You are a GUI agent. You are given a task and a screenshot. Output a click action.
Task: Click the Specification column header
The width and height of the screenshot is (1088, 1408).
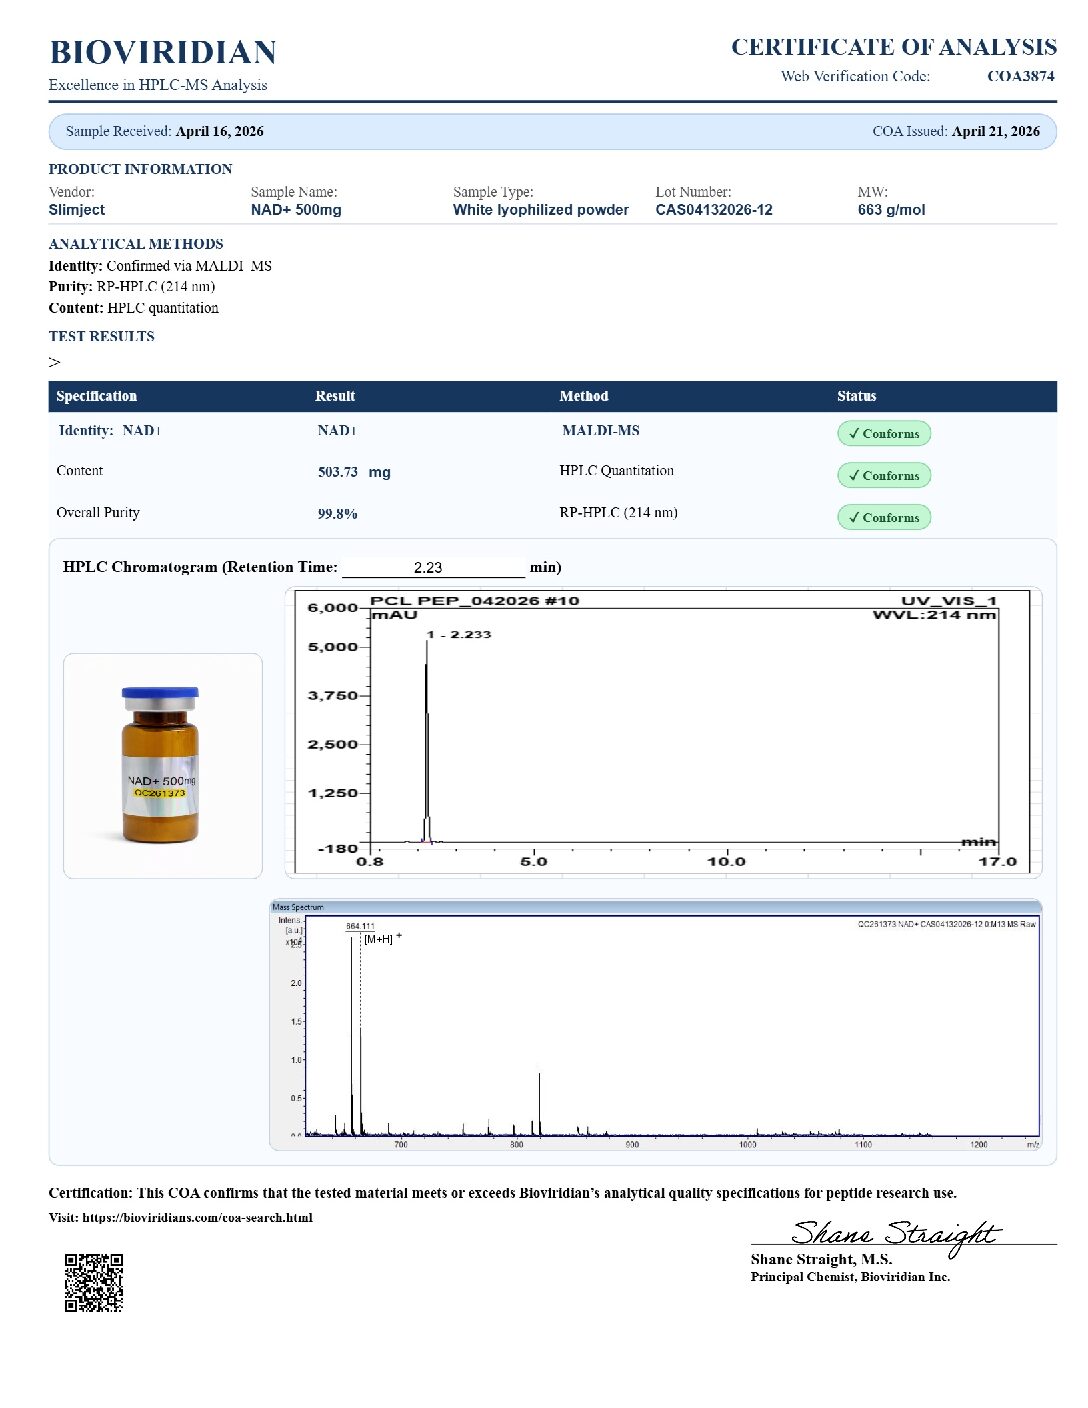pos(96,396)
